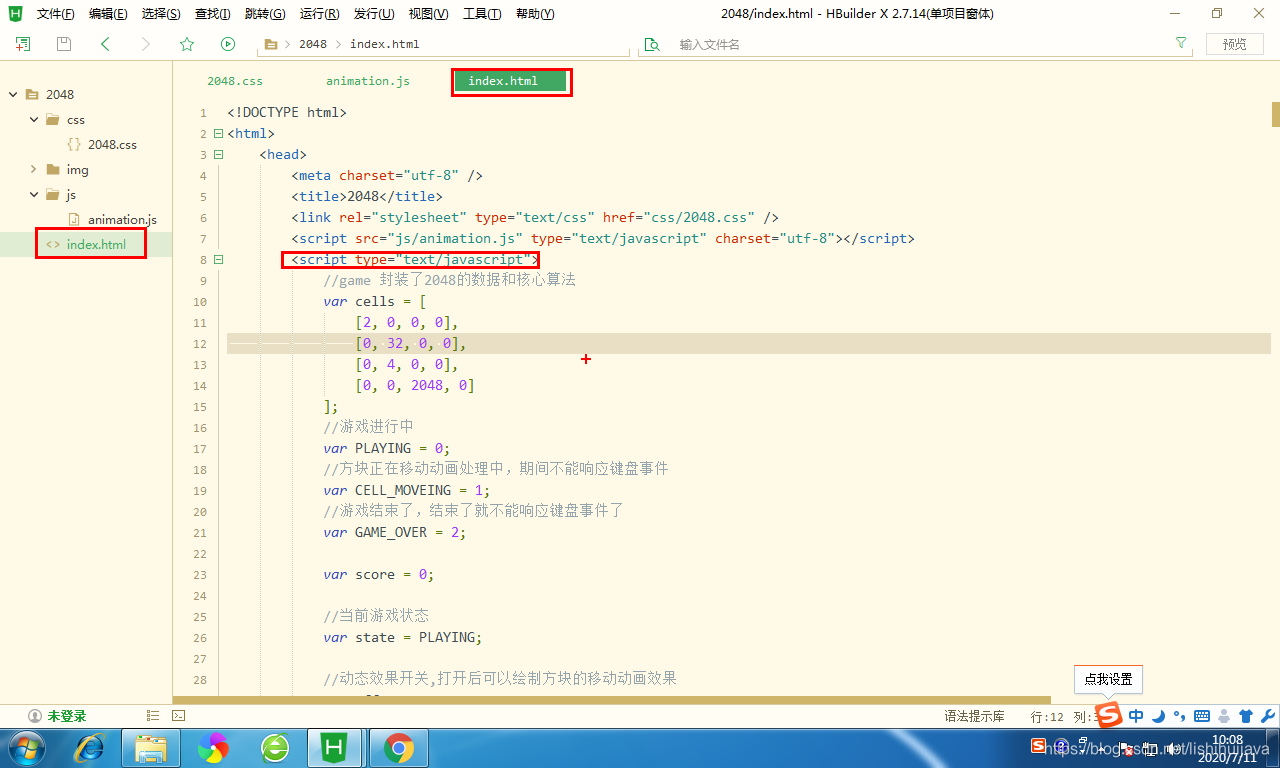
Task: Click the favorite star icon in toolbar
Action: click(x=187, y=44)
